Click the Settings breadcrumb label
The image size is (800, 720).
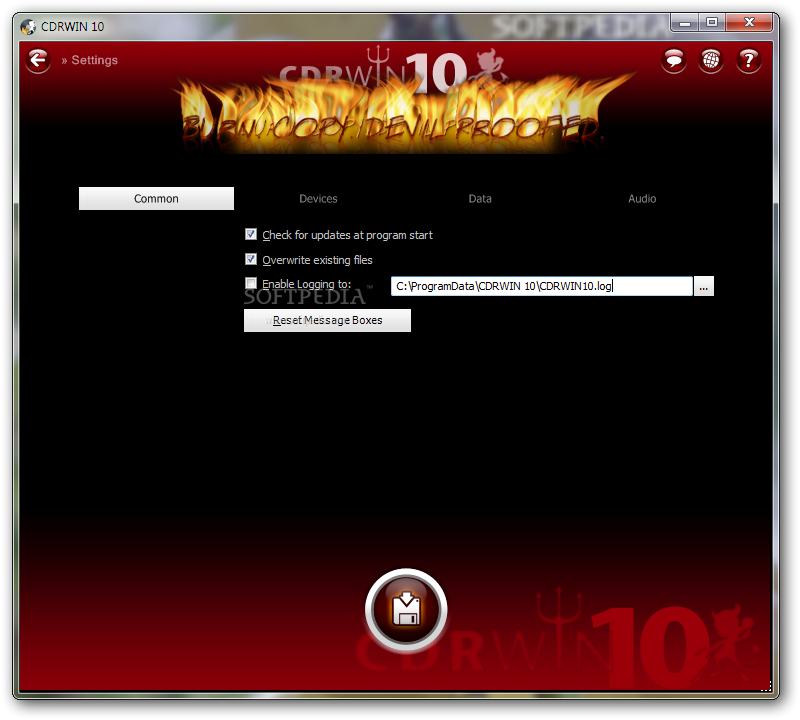[94, 60]
